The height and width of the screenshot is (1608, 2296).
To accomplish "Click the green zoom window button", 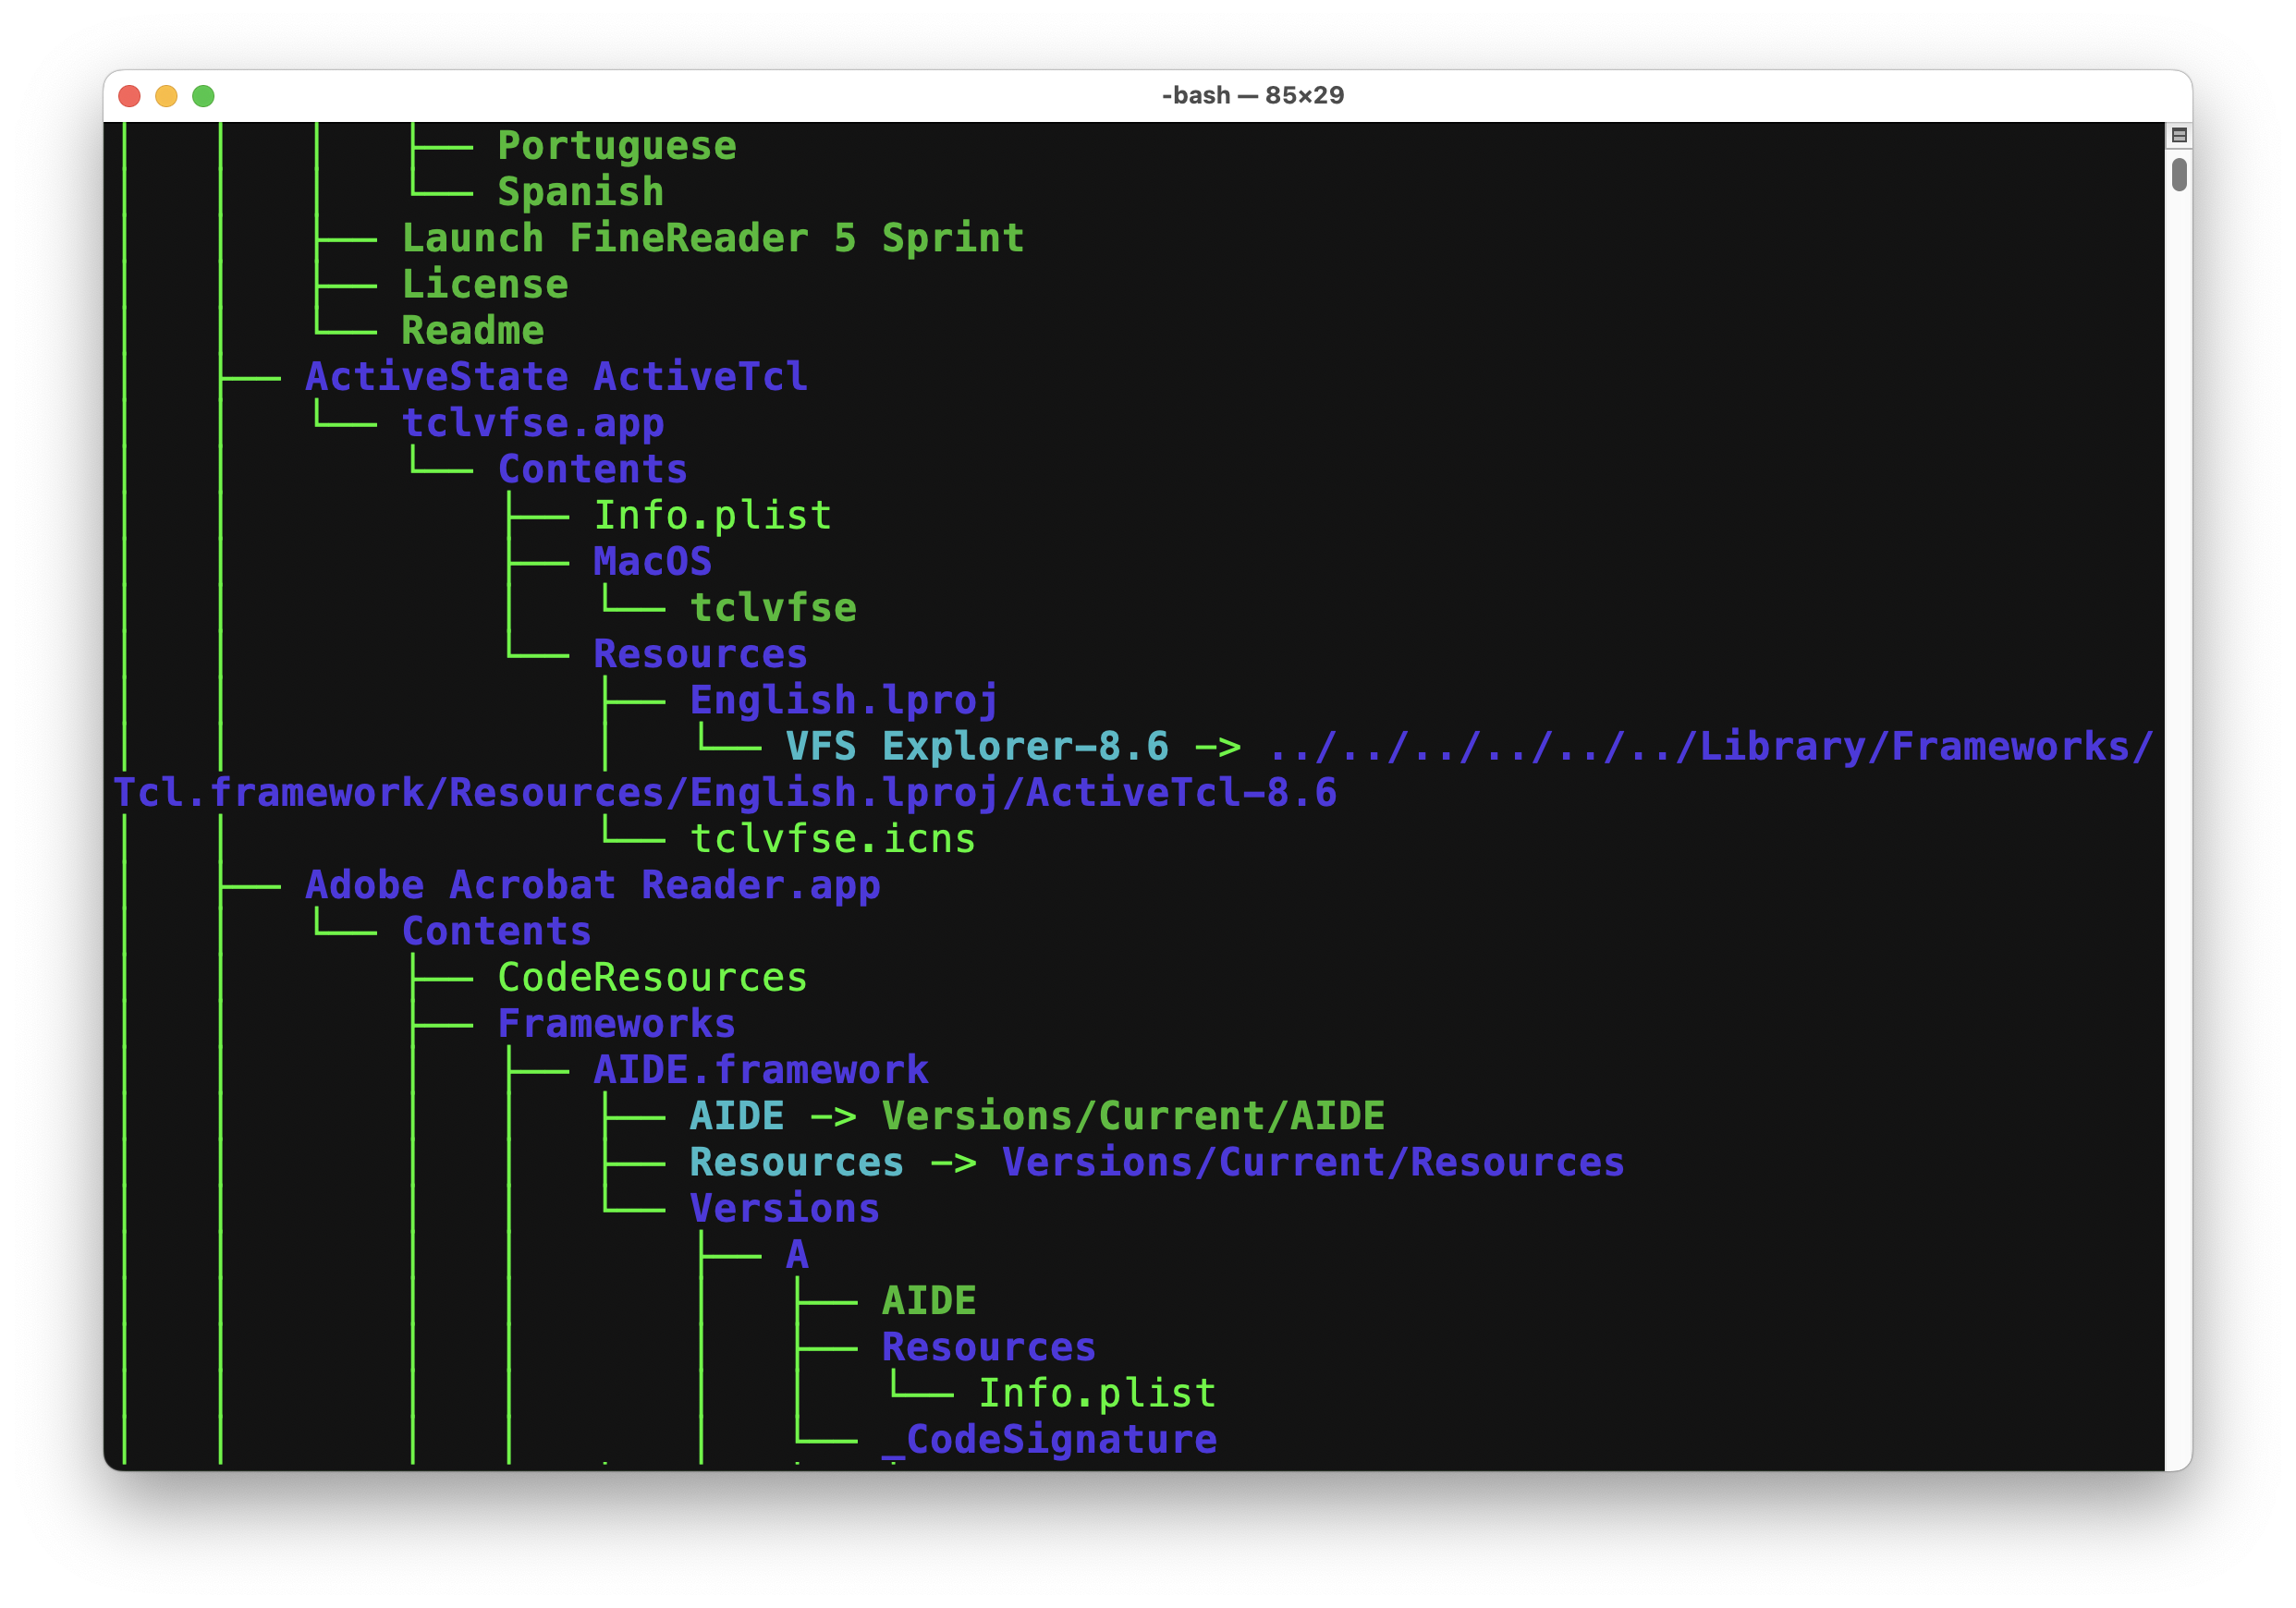I will [x=203, y=96].
